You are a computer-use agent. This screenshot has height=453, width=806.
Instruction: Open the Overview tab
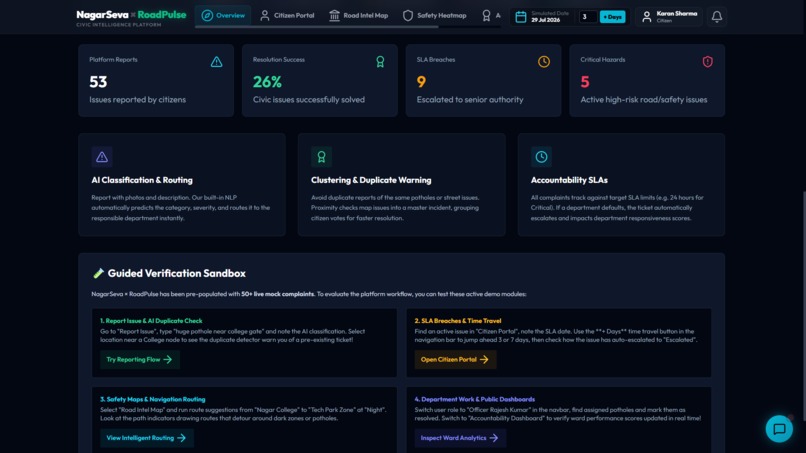tap(223, 15)
